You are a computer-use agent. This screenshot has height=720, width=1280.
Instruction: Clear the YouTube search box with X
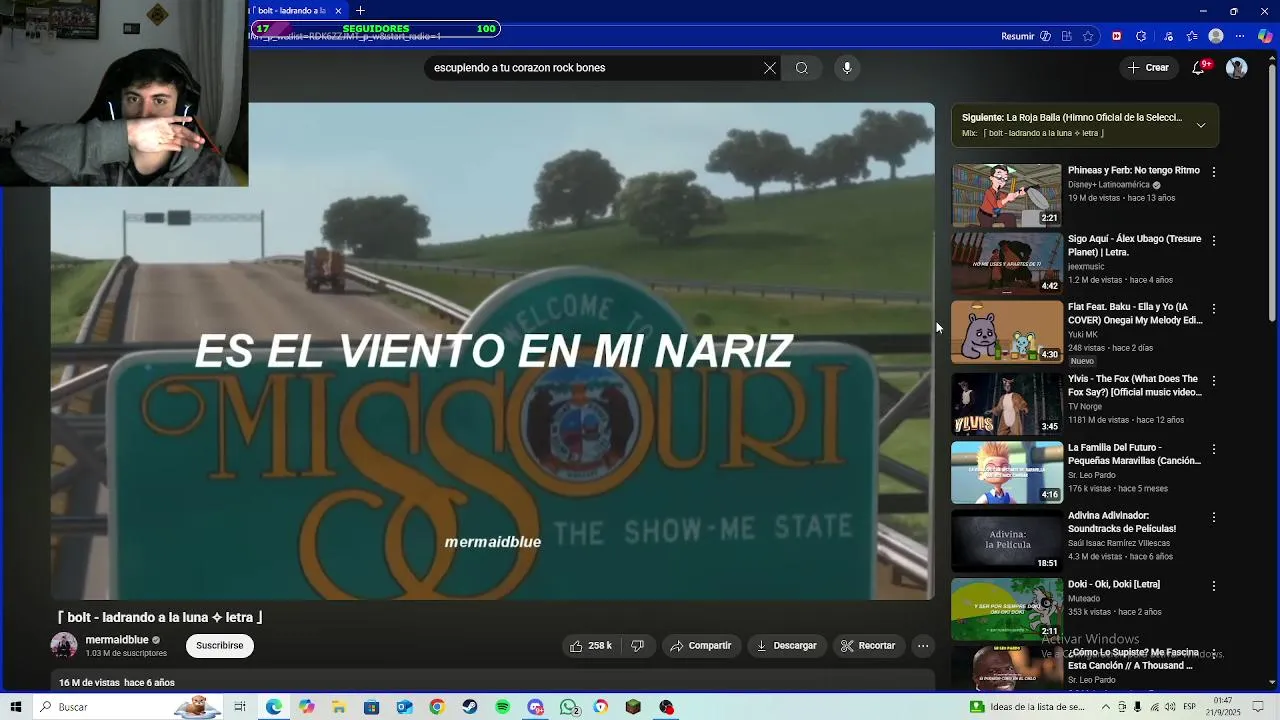[x=770, y=68]
